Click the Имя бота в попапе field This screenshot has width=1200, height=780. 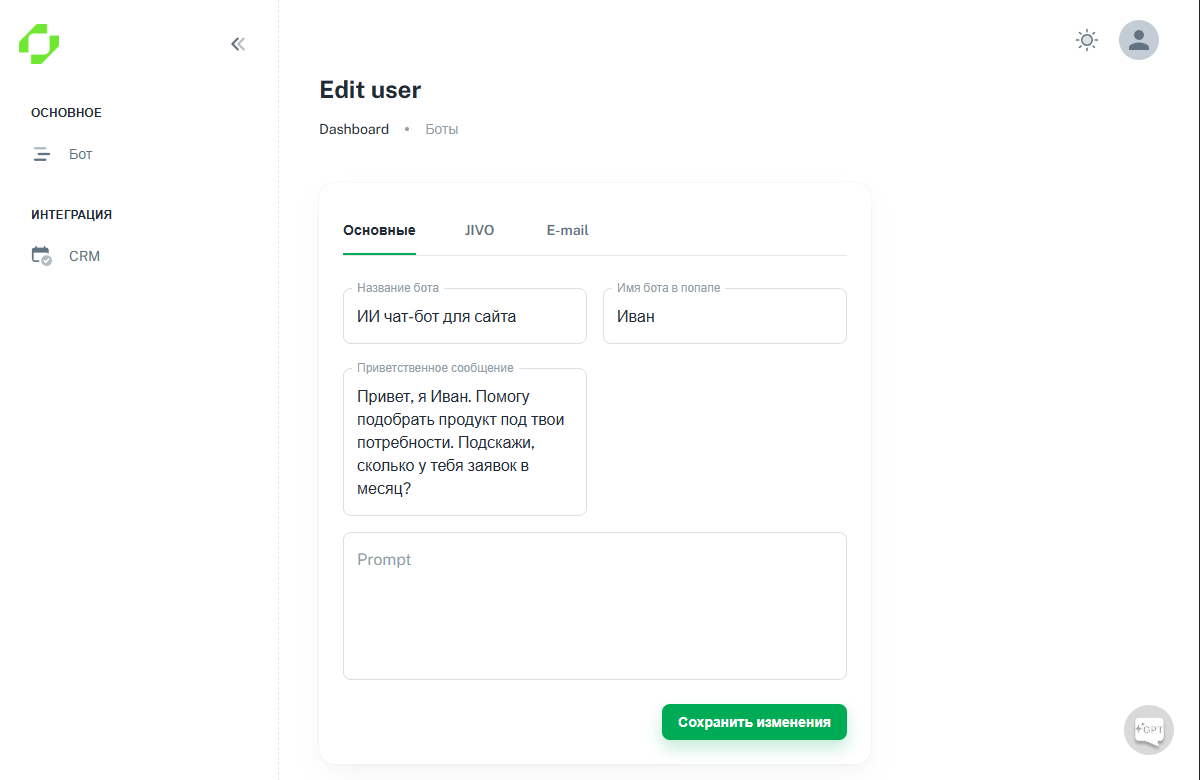pos(724,317)
